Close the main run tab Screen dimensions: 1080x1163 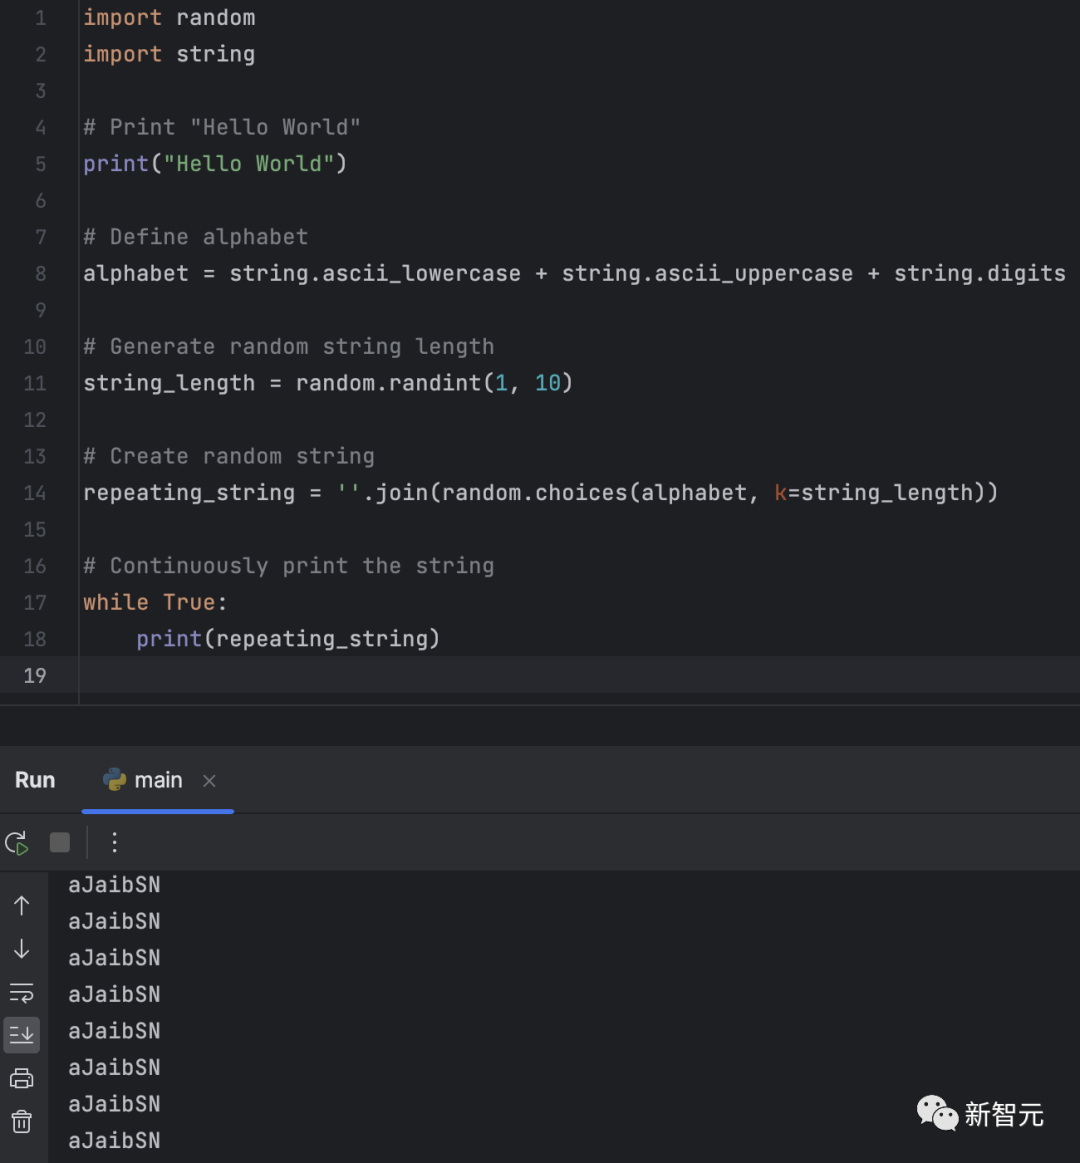(x=209, y=781)
